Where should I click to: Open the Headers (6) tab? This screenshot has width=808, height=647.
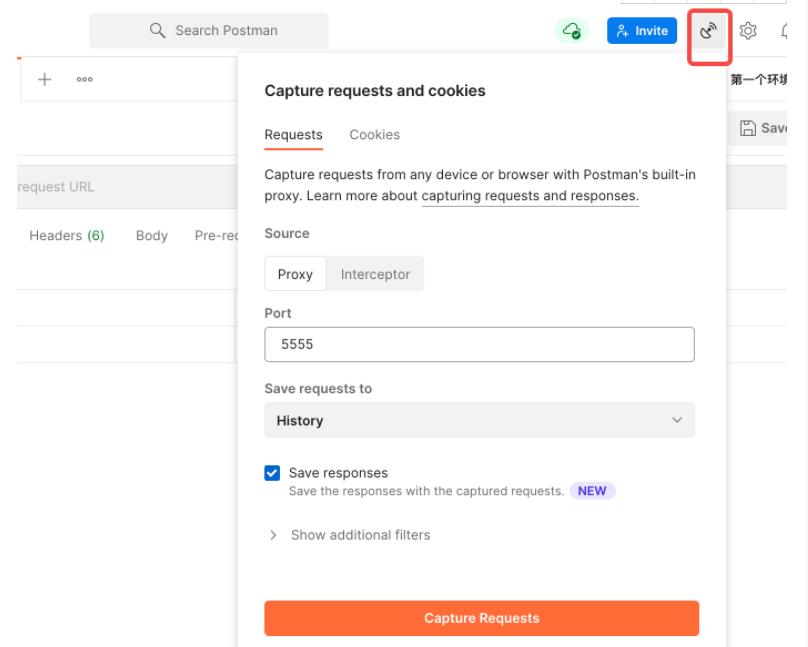(67, 236)
